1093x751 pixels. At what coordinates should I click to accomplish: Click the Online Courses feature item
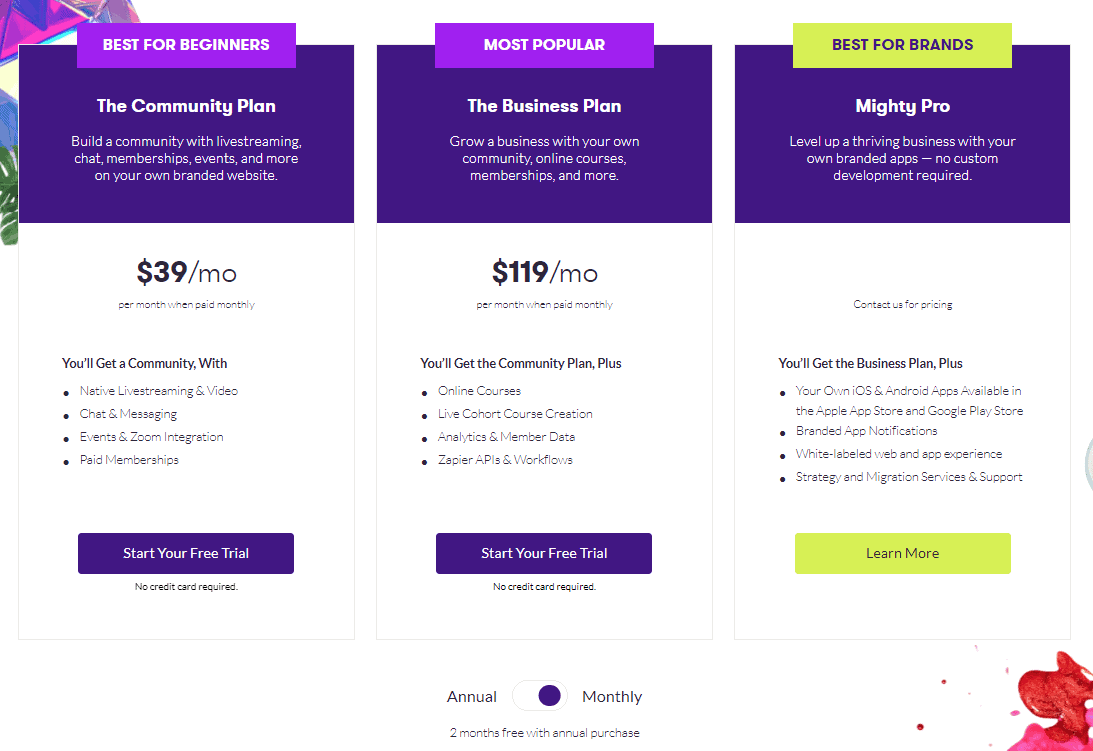[x=479, y=391]
